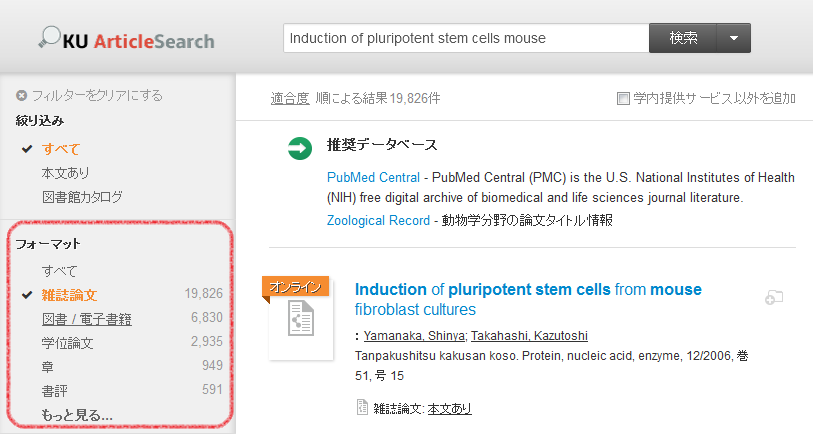Click the article document thumbnail icon
This screenshot has height=434, width=813.
(x=301, y=318)
